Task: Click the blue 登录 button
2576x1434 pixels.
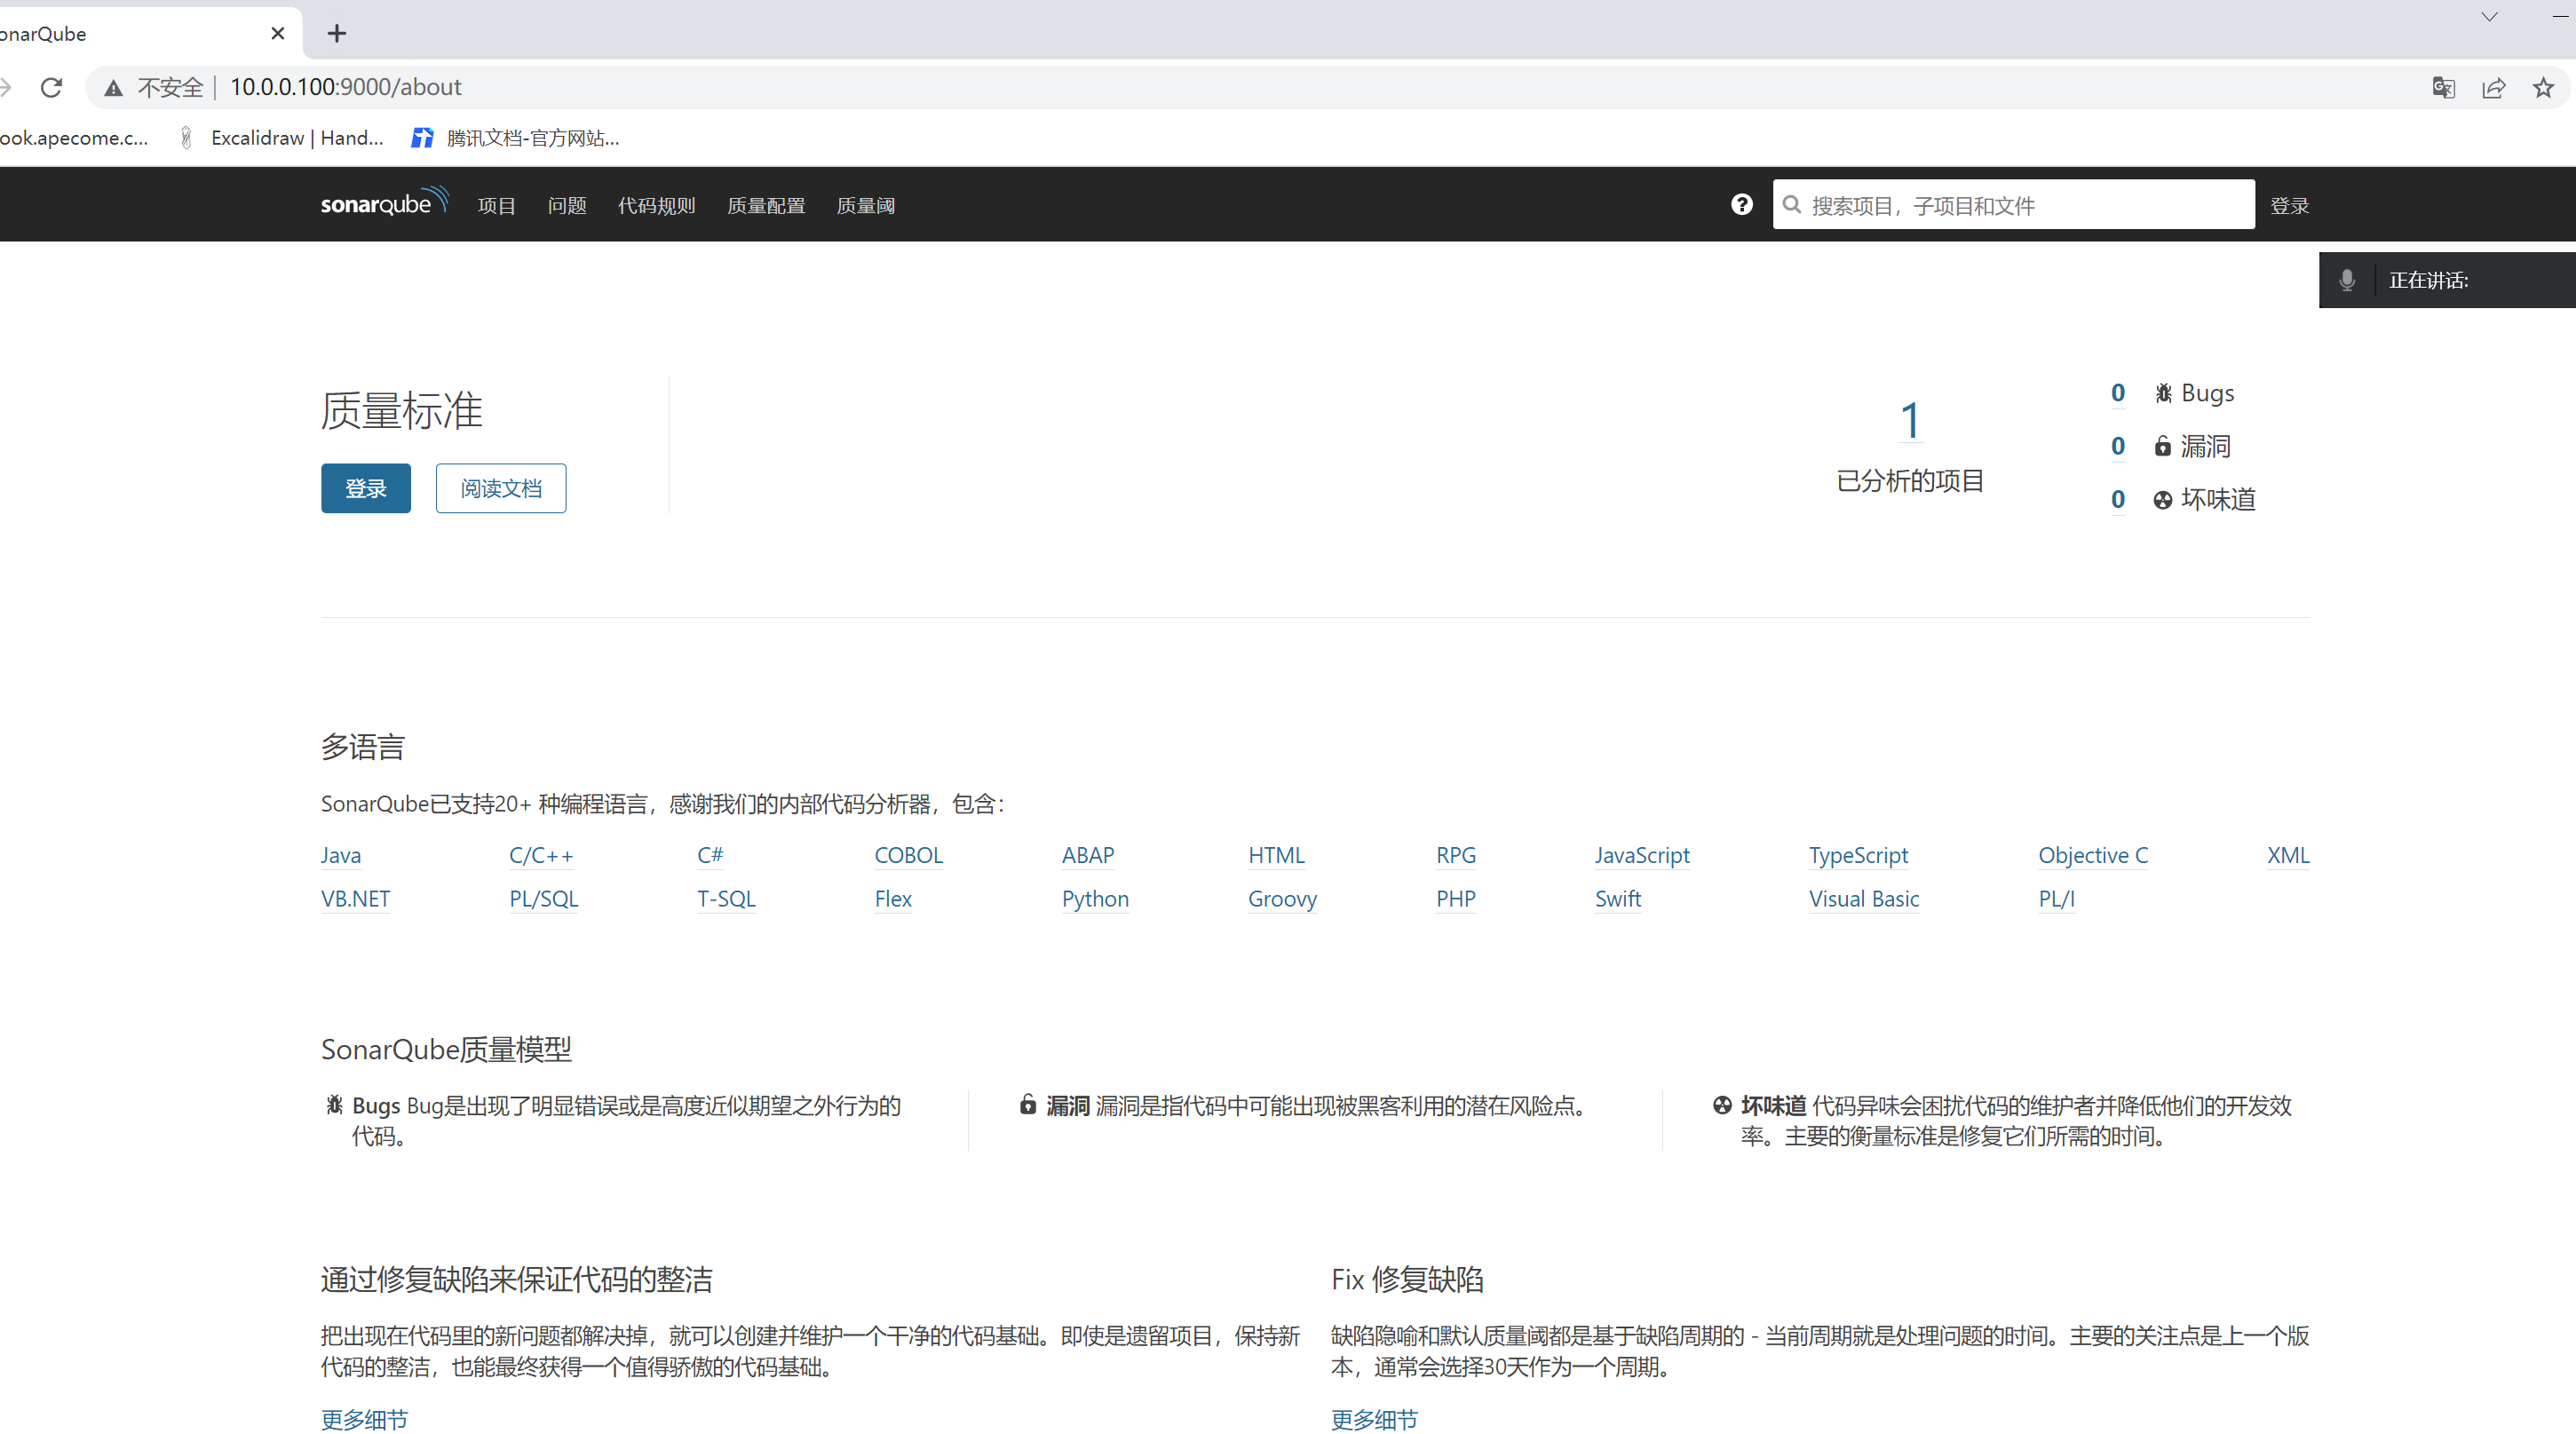Action: [365, 488]
